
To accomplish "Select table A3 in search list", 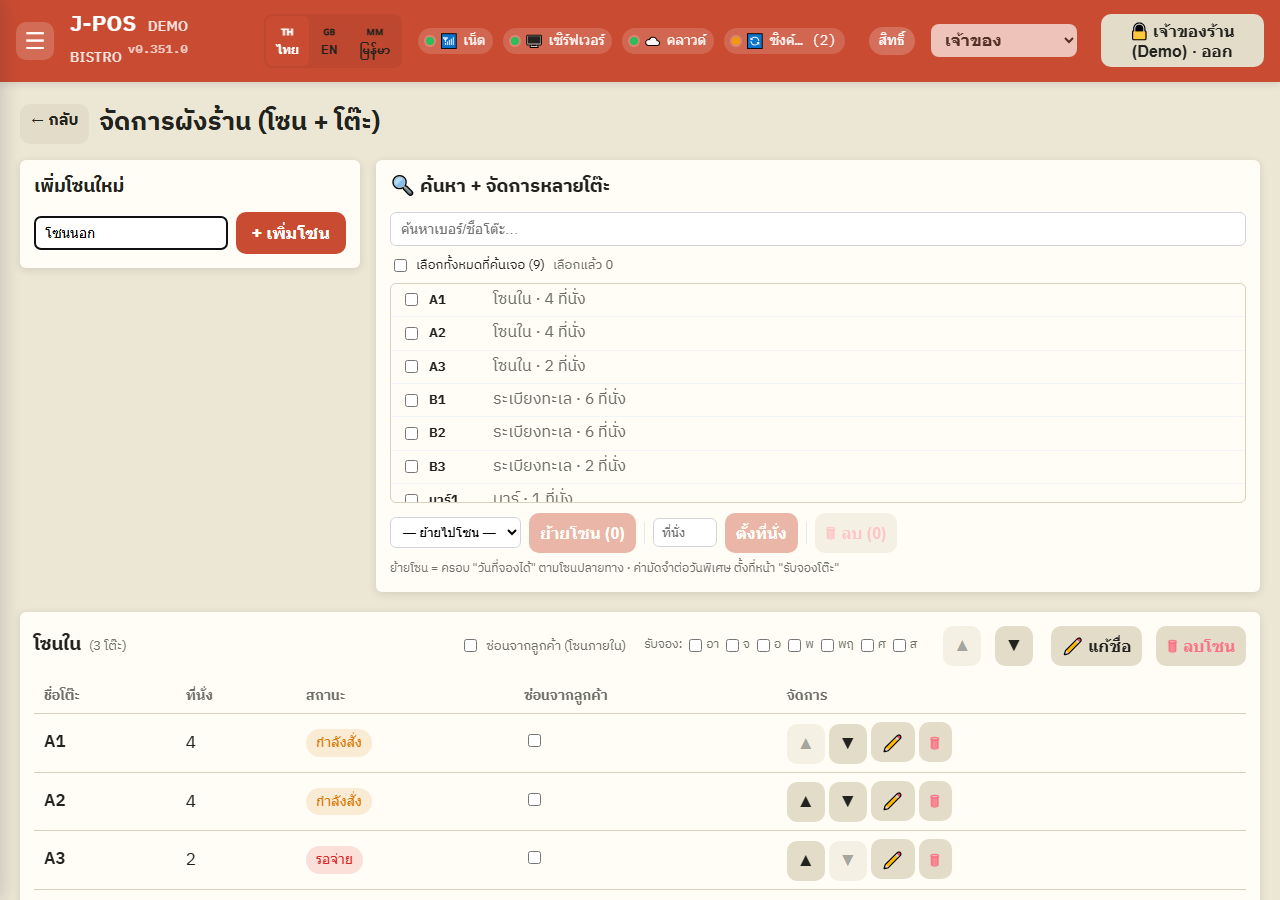I will pyautogui.click(x=411, y=366).
